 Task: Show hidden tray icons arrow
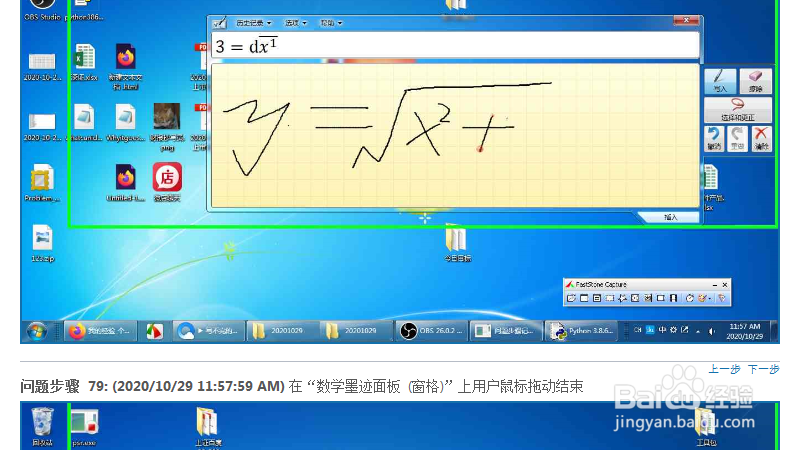(x=698, y=331)
